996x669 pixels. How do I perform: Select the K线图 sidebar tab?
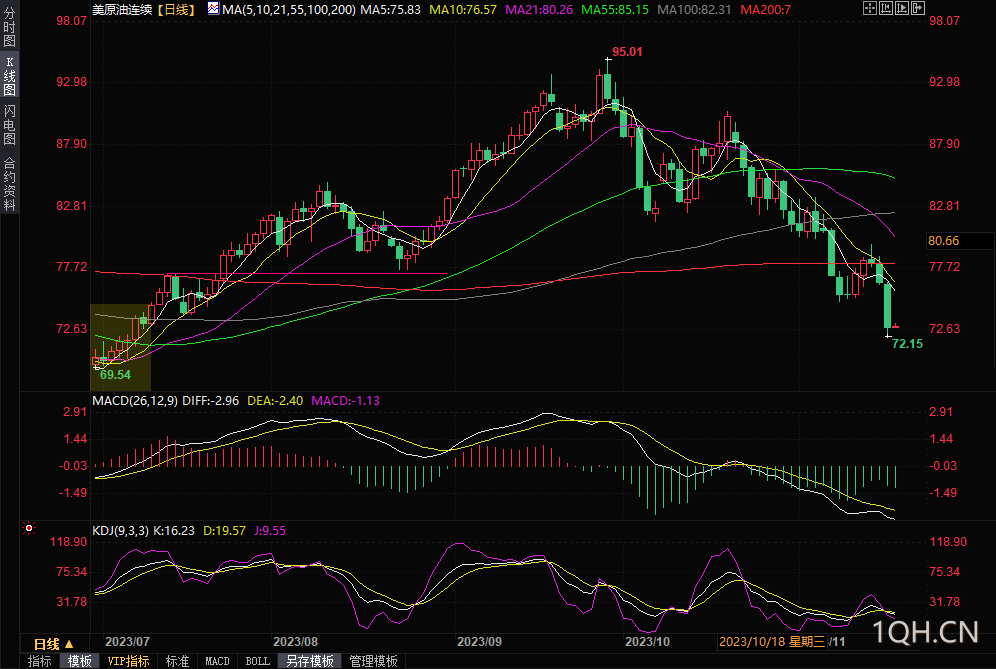point(9,75)
